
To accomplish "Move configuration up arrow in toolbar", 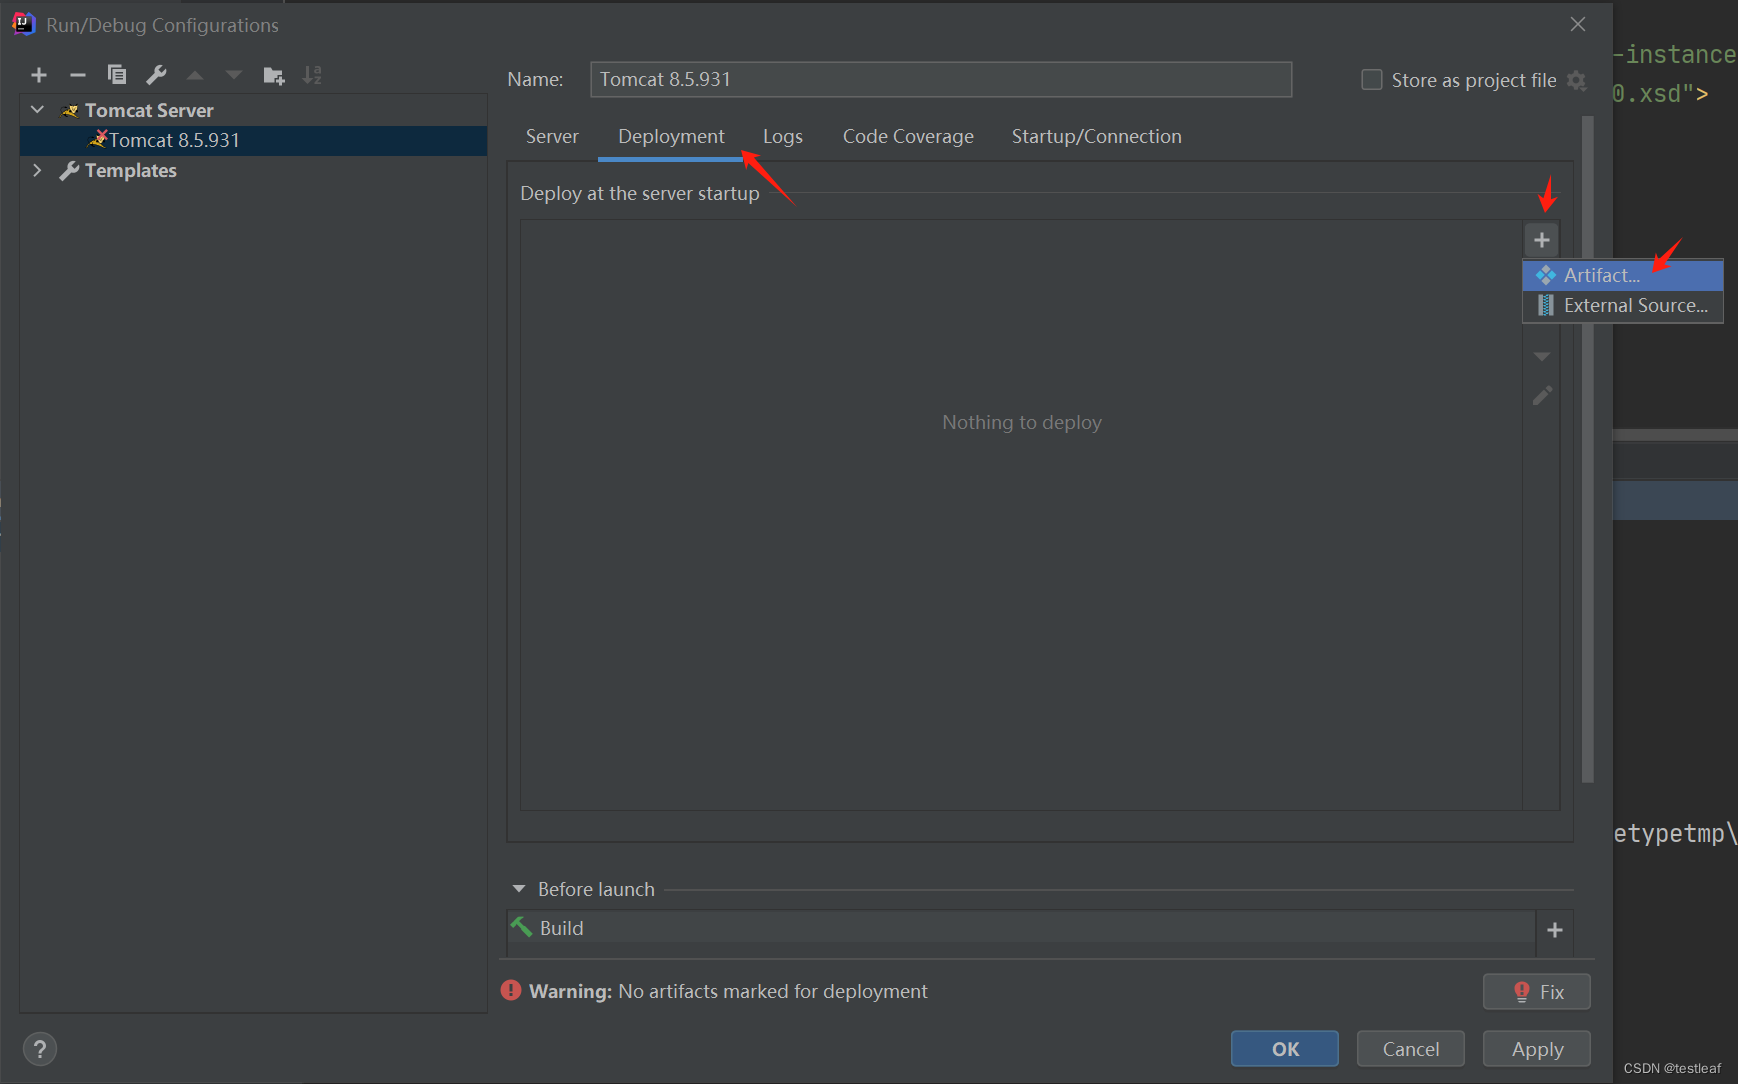I will (195, 75).
